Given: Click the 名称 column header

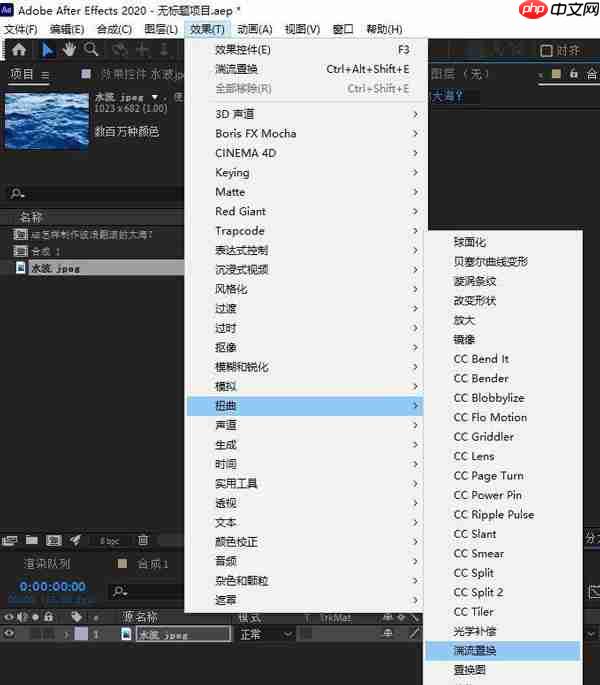Looking at the screenshot, I should click(x=30, y=217).
